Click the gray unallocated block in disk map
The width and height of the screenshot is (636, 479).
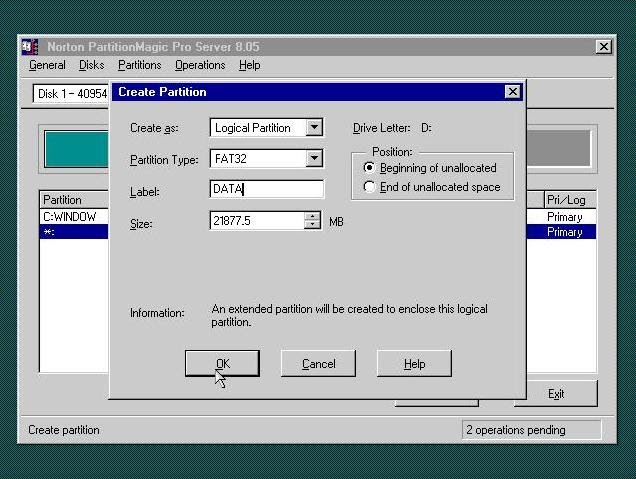[x=559, y=148]
